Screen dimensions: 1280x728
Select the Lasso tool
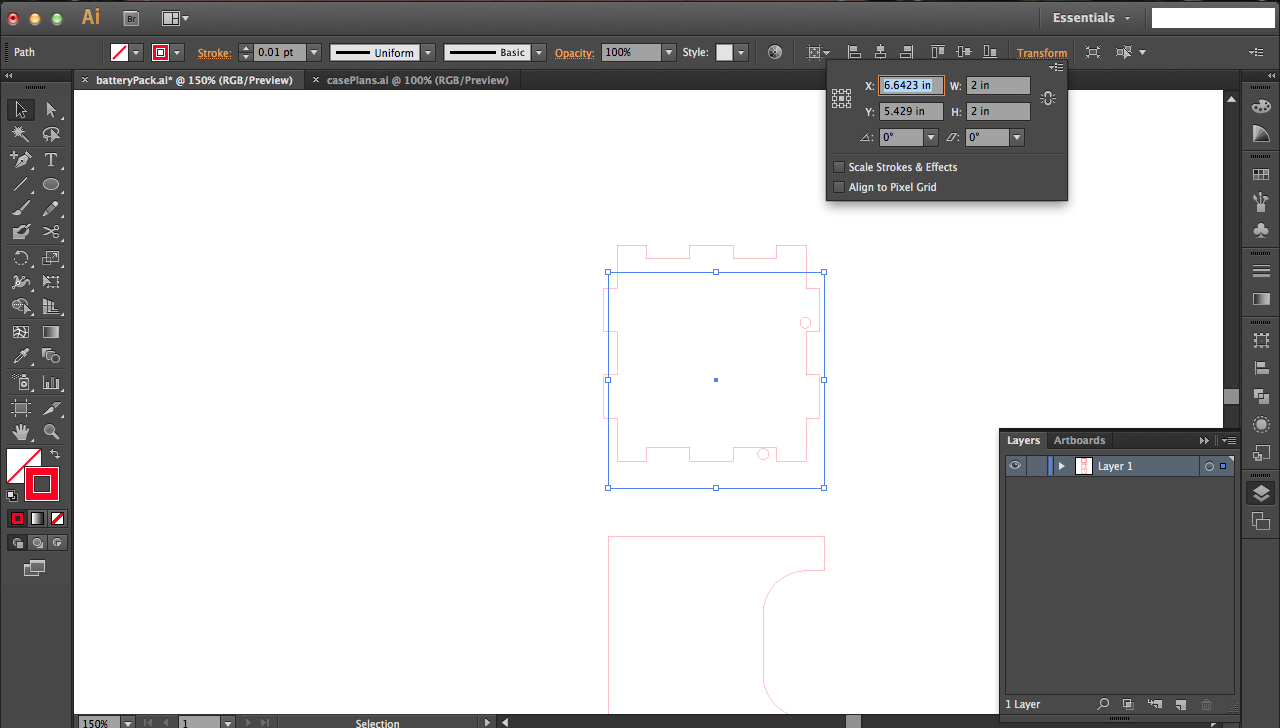coord(51,134)
